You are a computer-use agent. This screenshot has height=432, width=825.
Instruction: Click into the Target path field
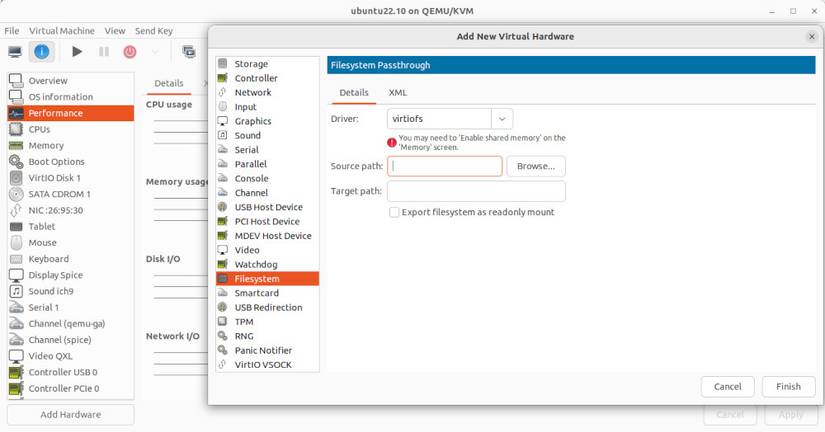pyautogui.click(x=476, y=191)
